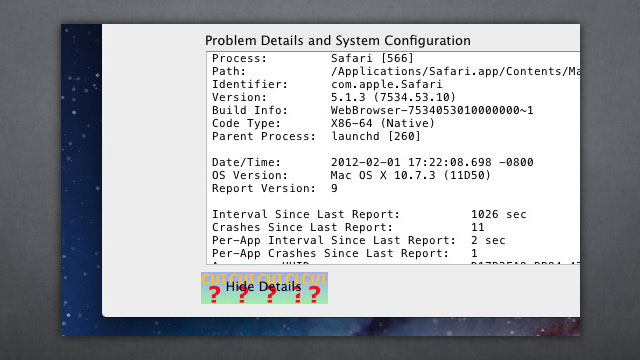Click the Per-App Interval Since Last Report line

pyautogui.click(x=358, y=240)
